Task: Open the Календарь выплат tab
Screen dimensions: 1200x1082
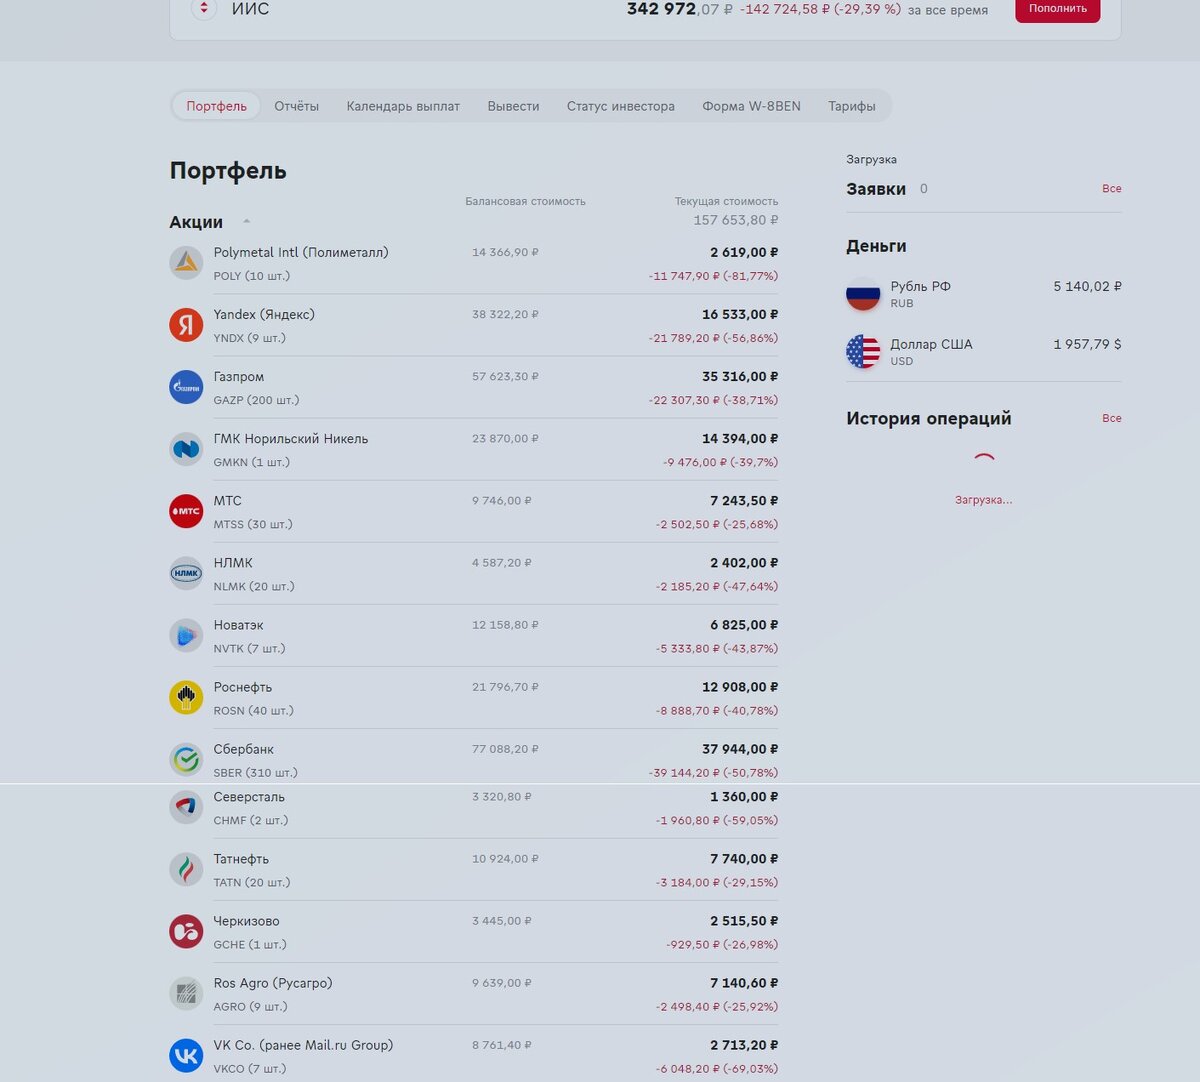Action: pyautogui.click(x=403, y=106)
